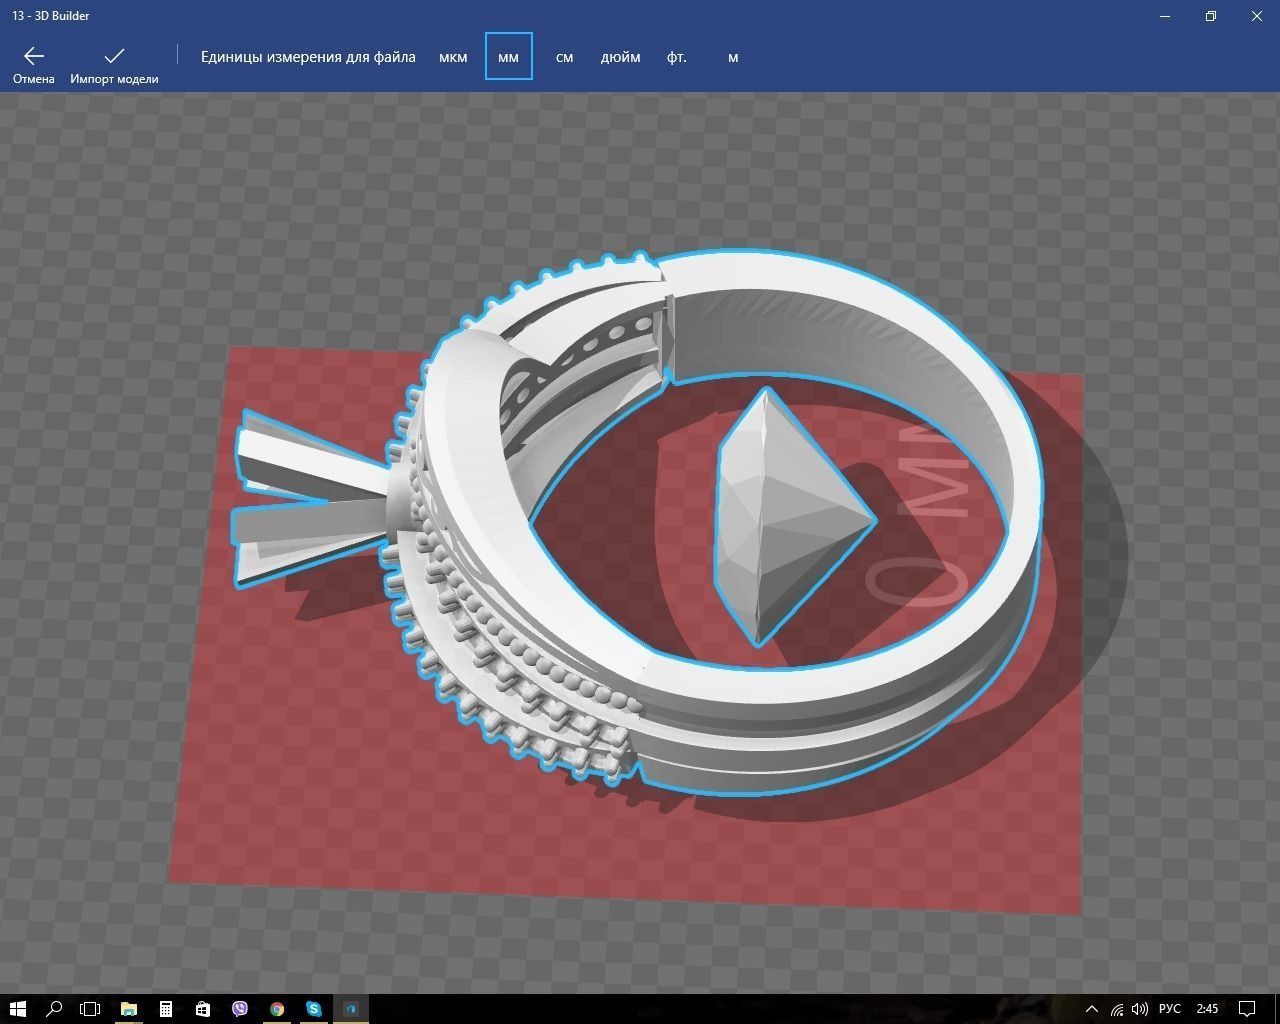
Task: Open Chrome from taskbar
Action: (x=277, y=1009)
